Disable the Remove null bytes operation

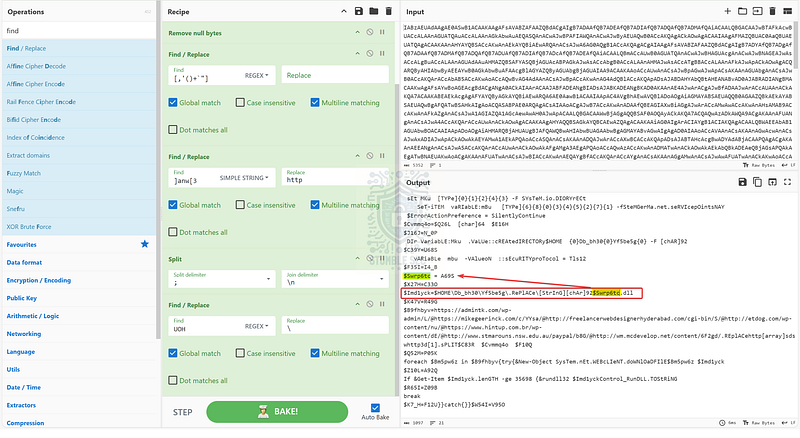(x=369, y=32)
